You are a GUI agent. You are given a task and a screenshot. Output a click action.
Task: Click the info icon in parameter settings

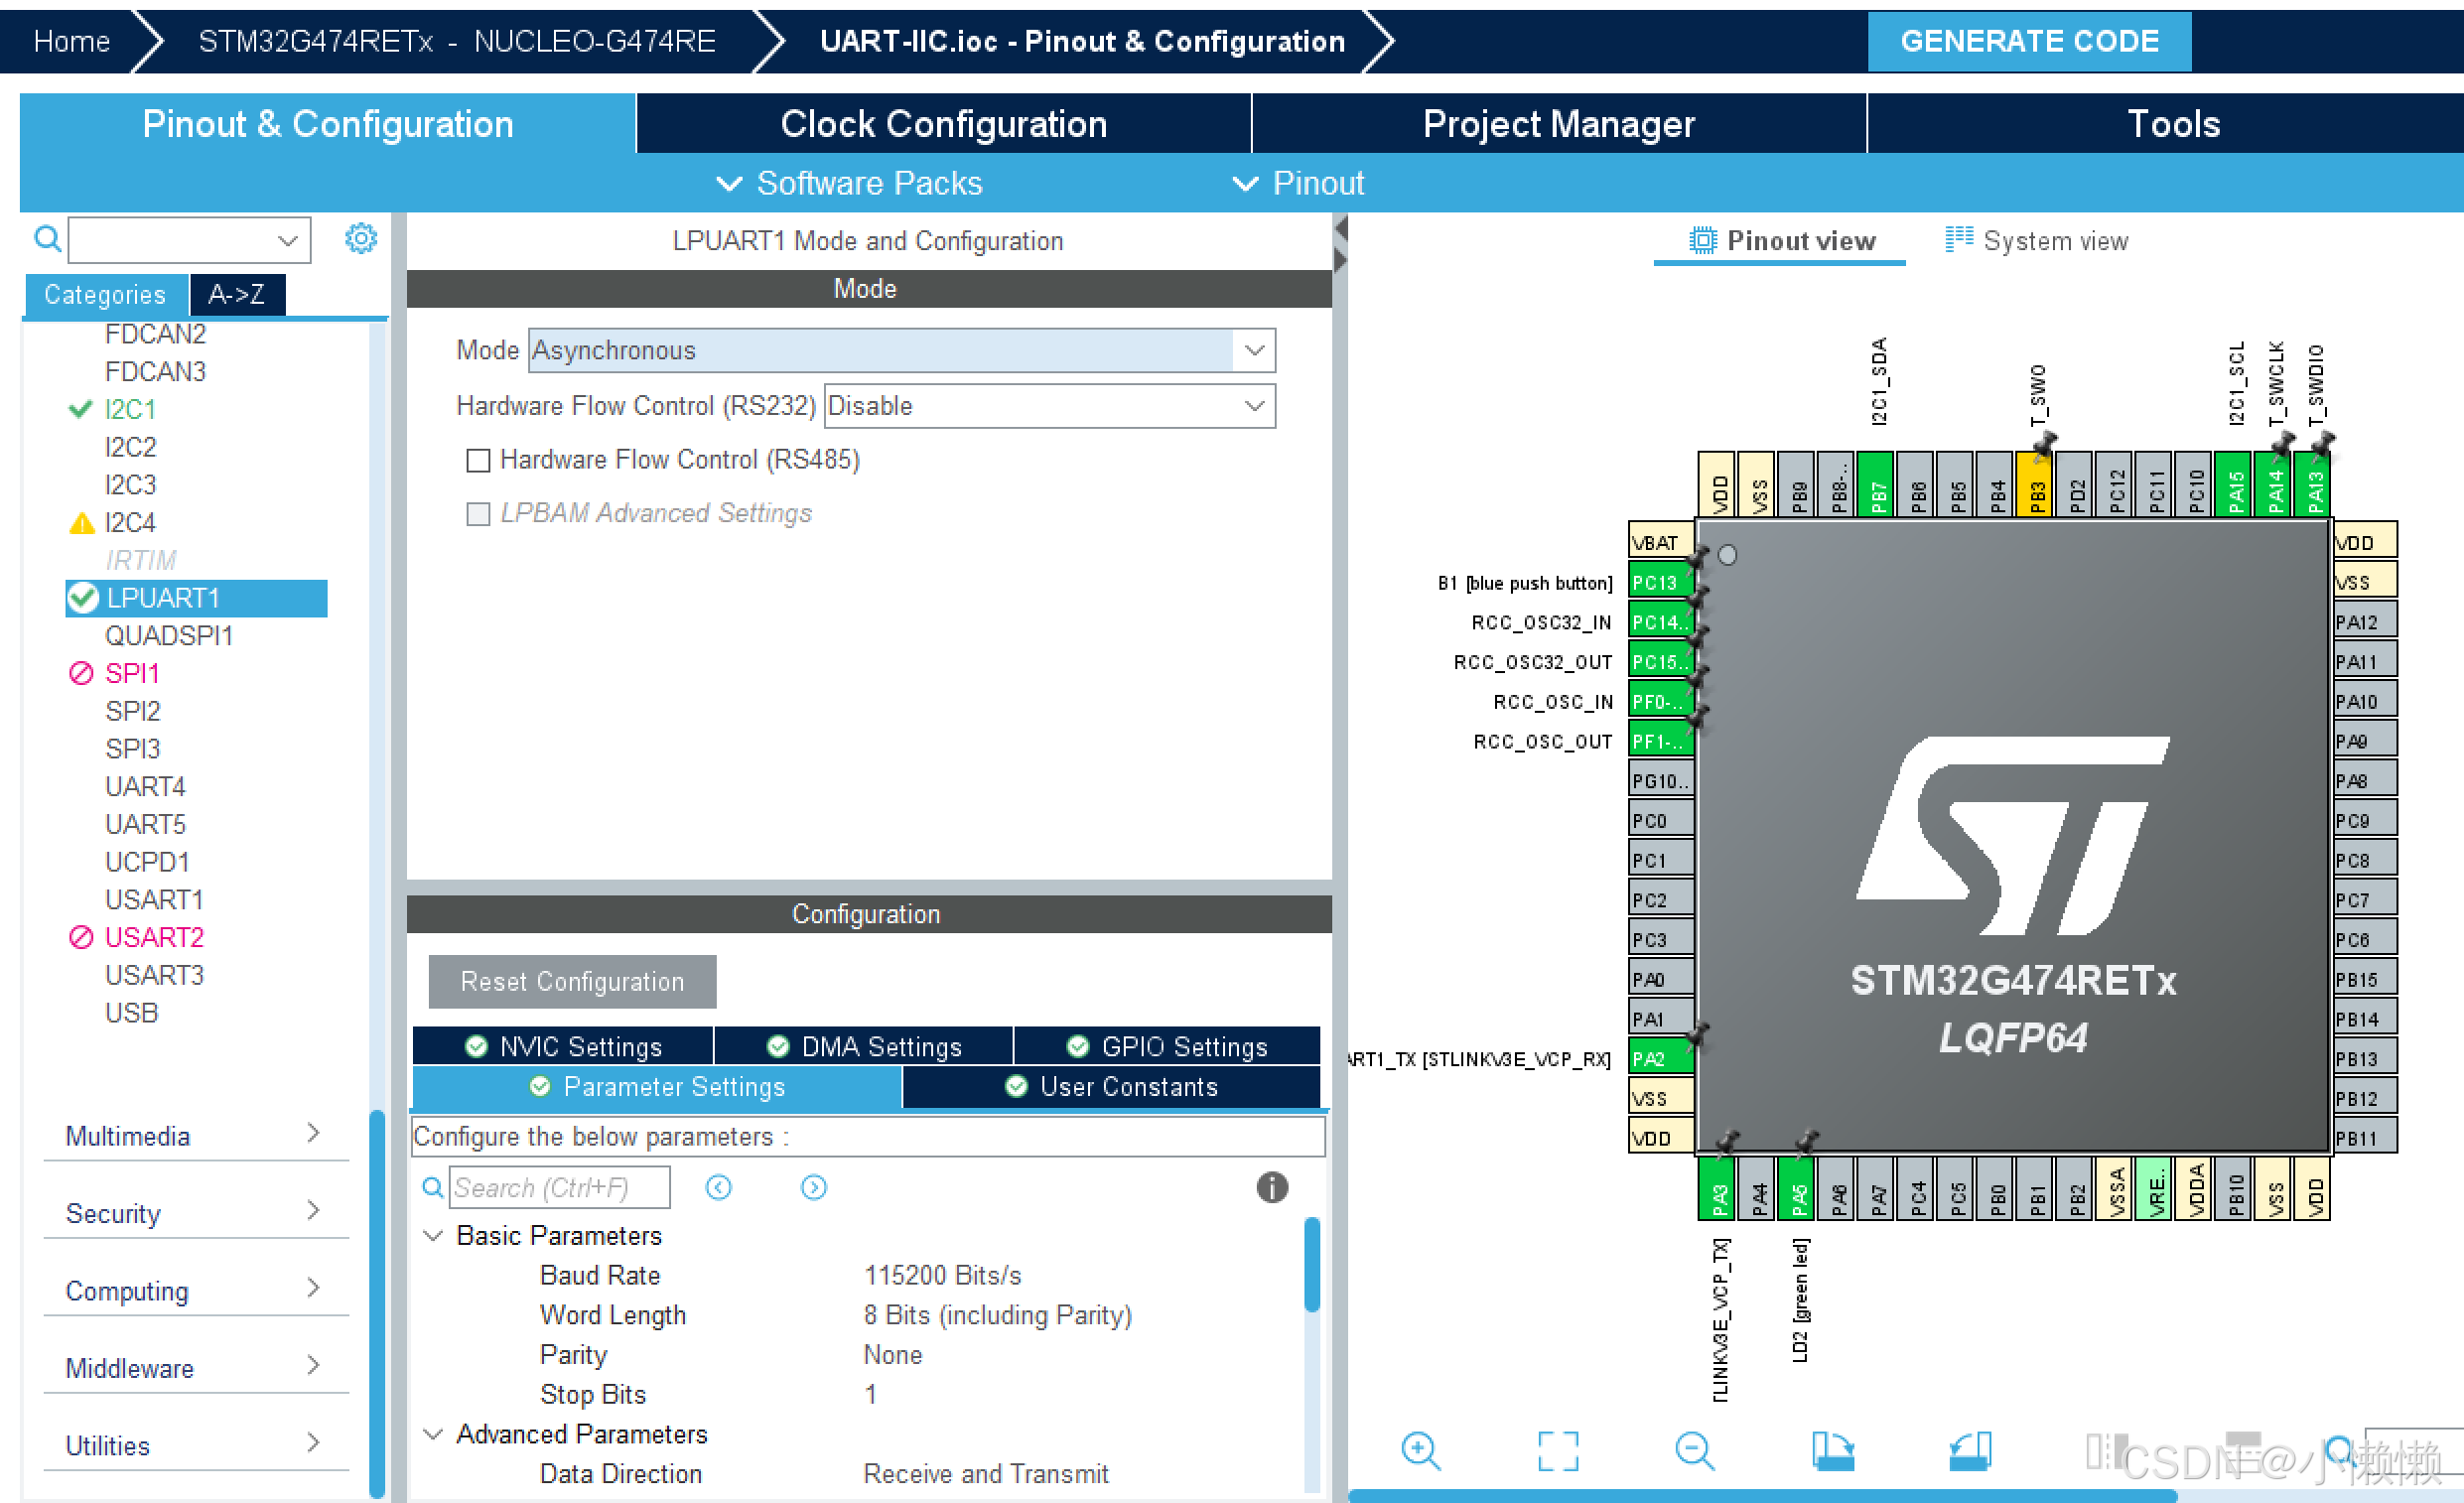(x=1271, y=1187)
